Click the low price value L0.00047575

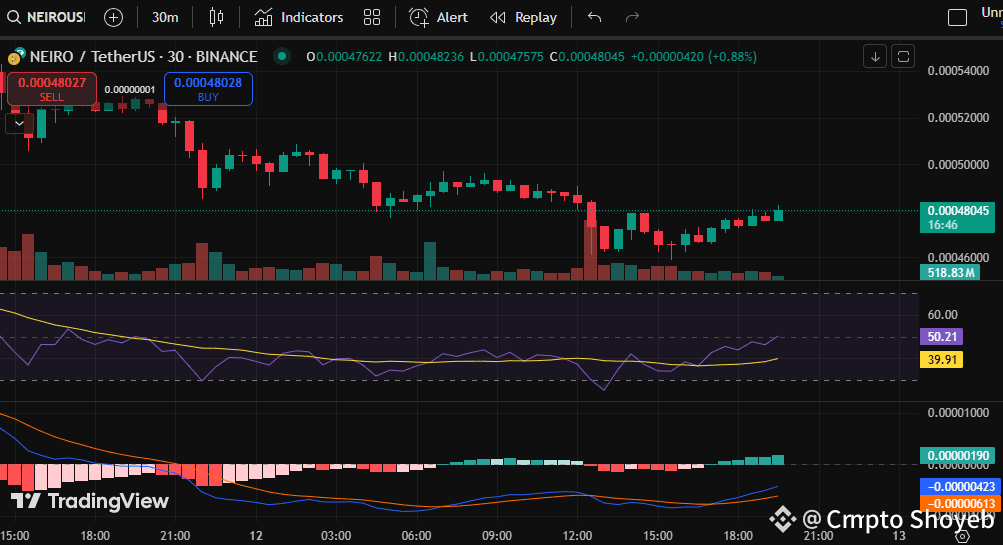pos(507,57)
